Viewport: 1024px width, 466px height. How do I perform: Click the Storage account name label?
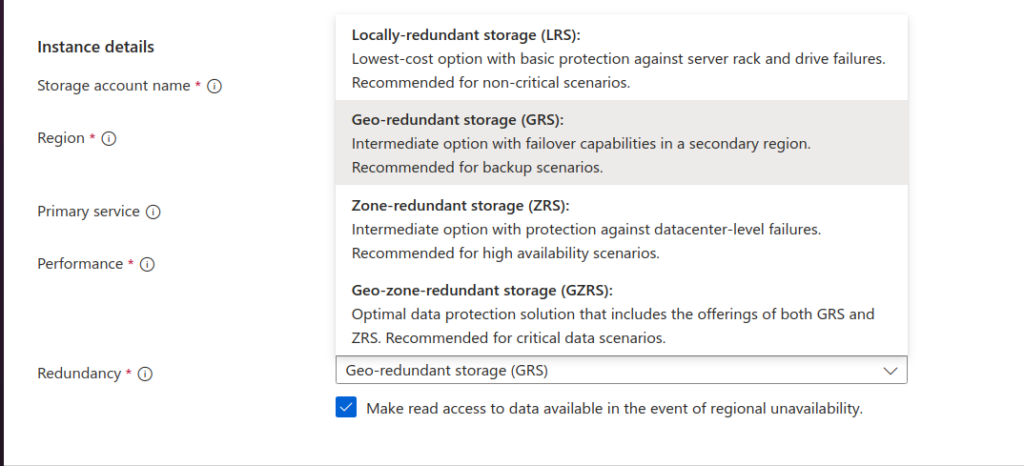(x=113, y=86)
